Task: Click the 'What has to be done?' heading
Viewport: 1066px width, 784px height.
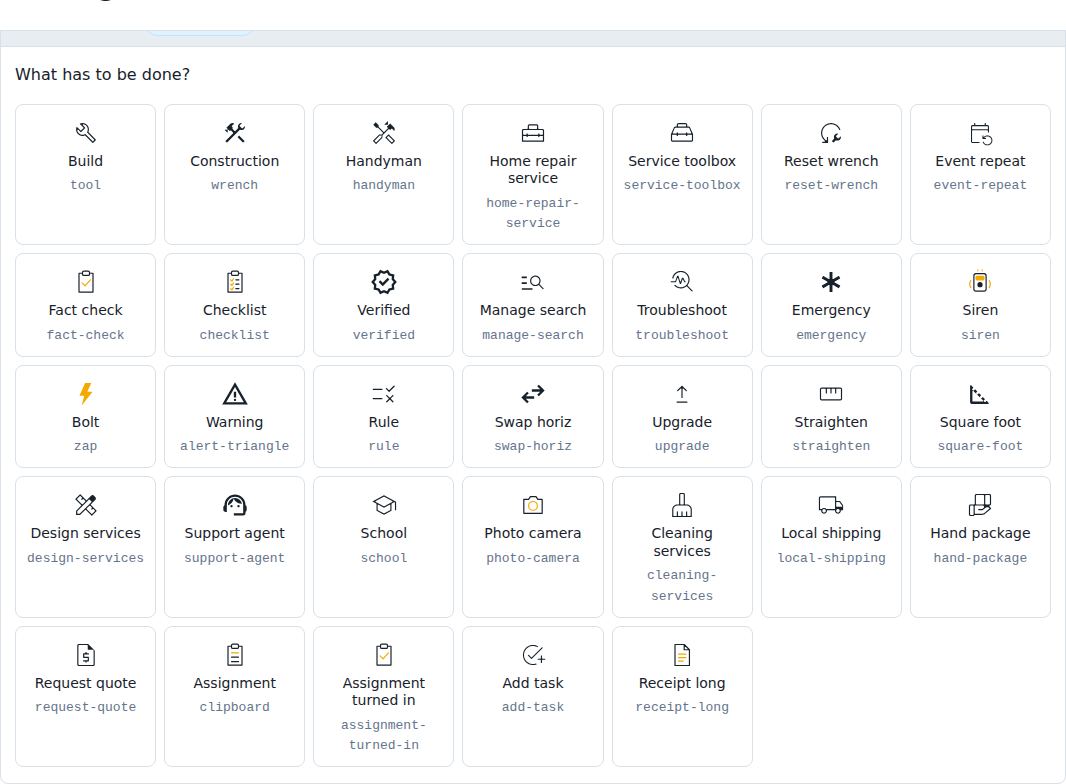Action: (x=103, y=74)
